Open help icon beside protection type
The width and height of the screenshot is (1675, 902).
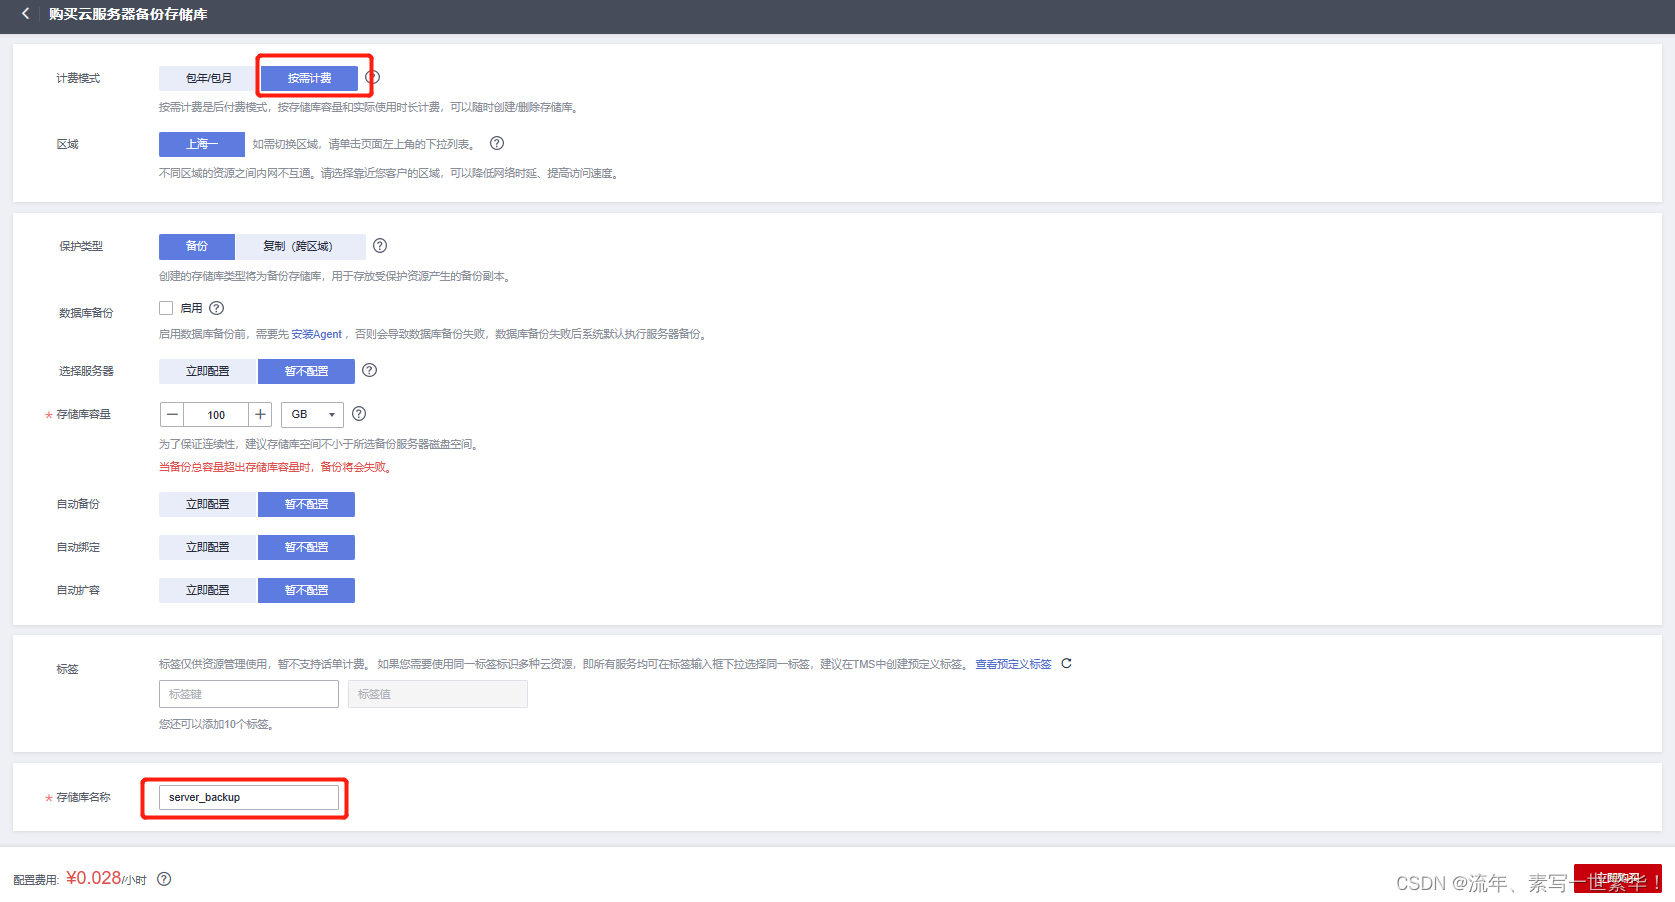pyautogui.click(x=380, y=245)
